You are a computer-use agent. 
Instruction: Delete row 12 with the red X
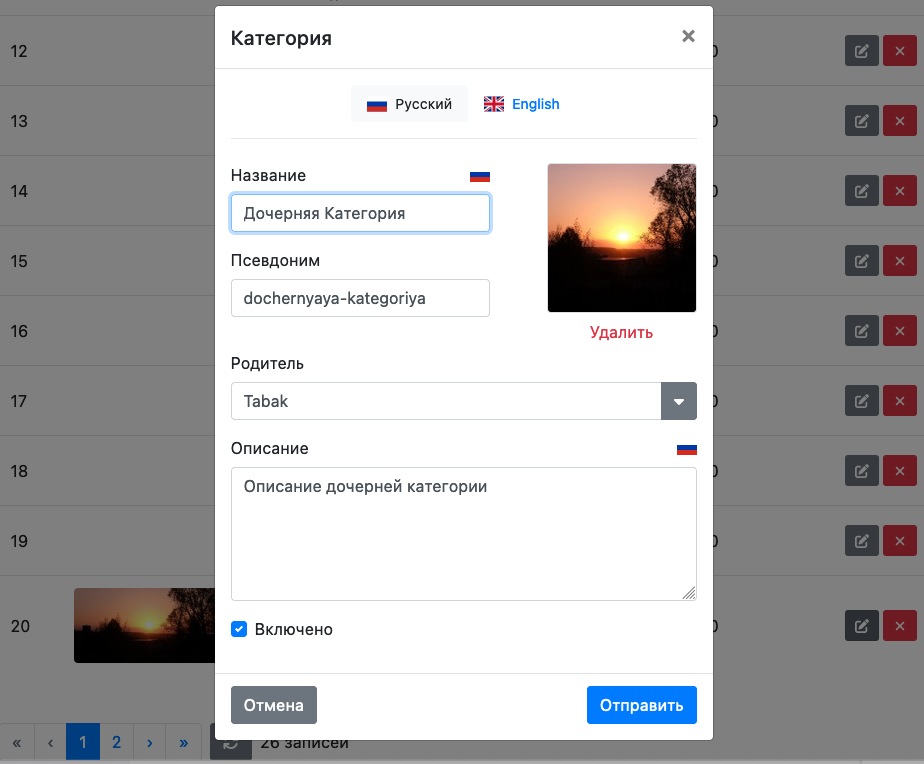tap(899, 51)
